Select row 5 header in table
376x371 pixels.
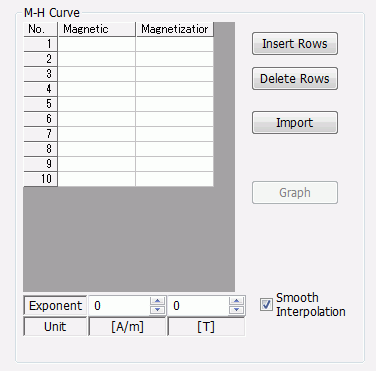(40, 104)
